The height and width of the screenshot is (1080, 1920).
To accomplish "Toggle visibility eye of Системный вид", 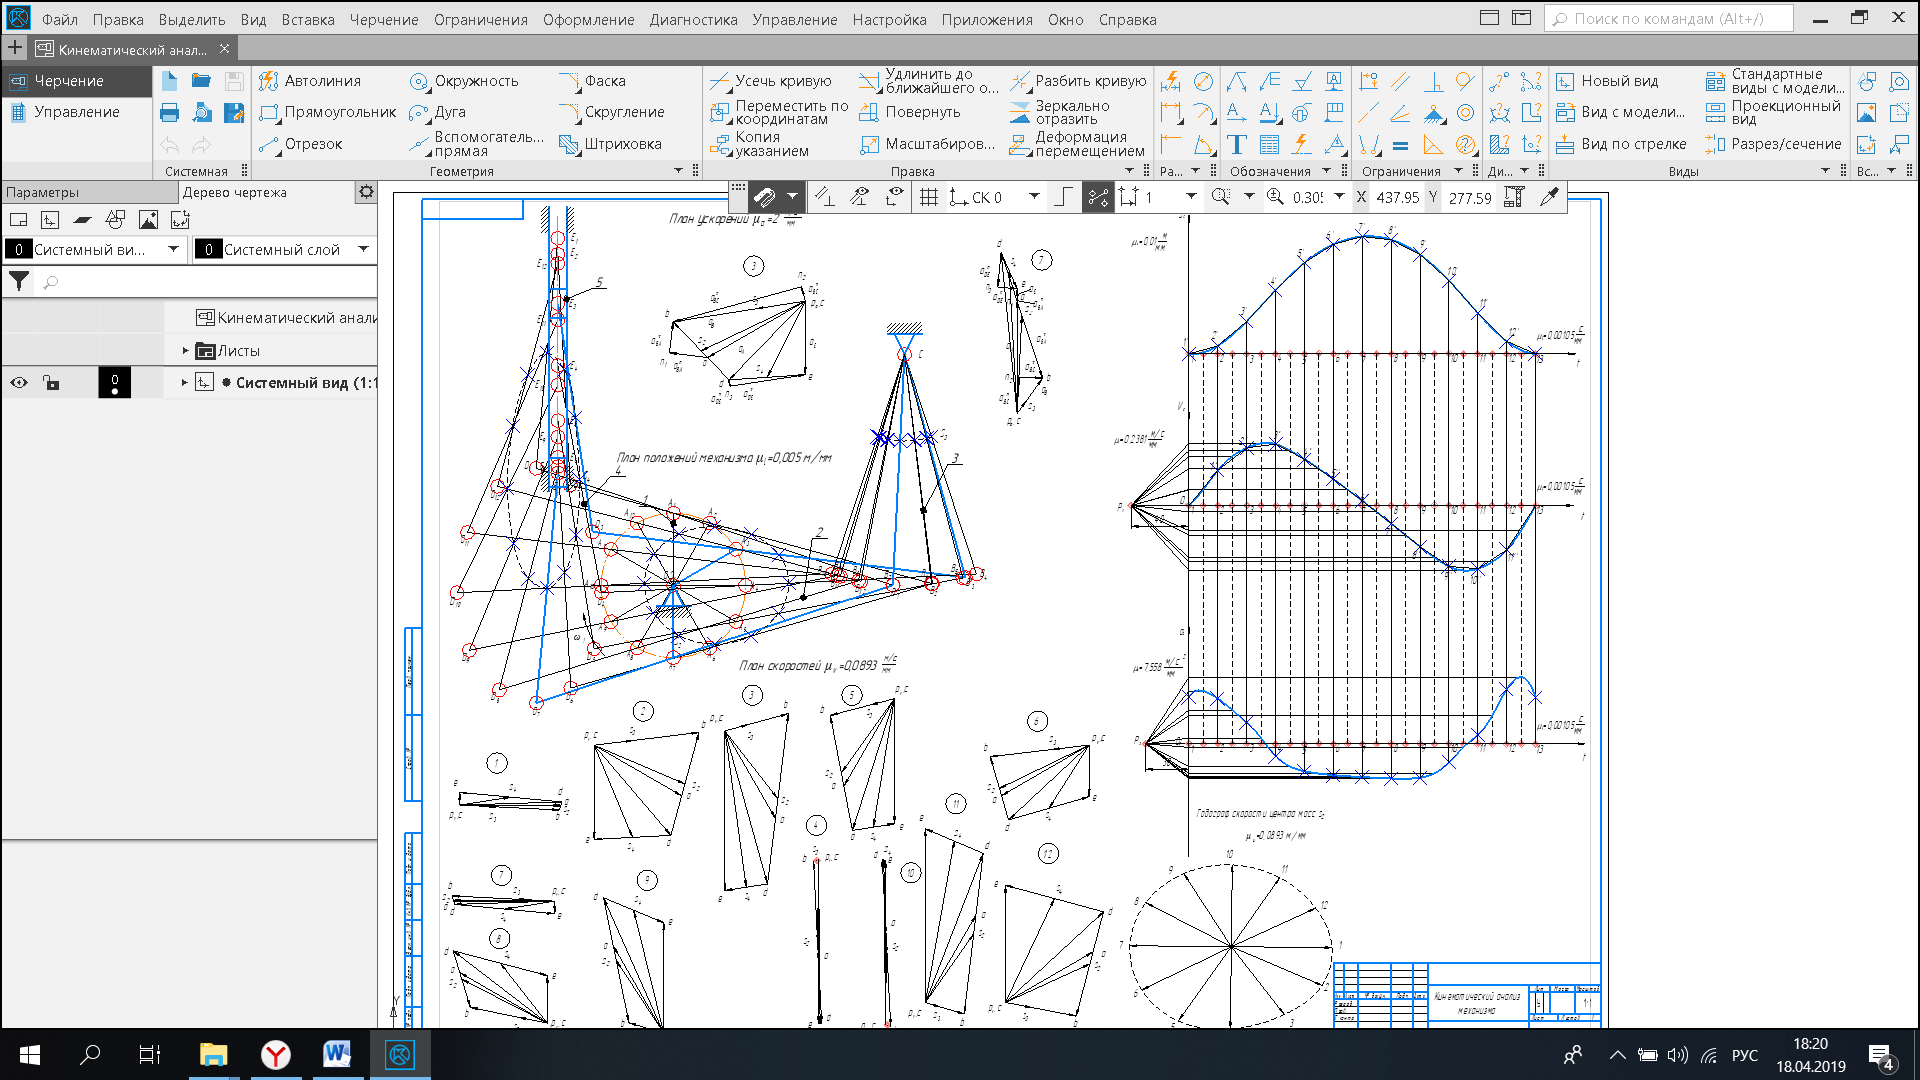I will tap(19, 383).
